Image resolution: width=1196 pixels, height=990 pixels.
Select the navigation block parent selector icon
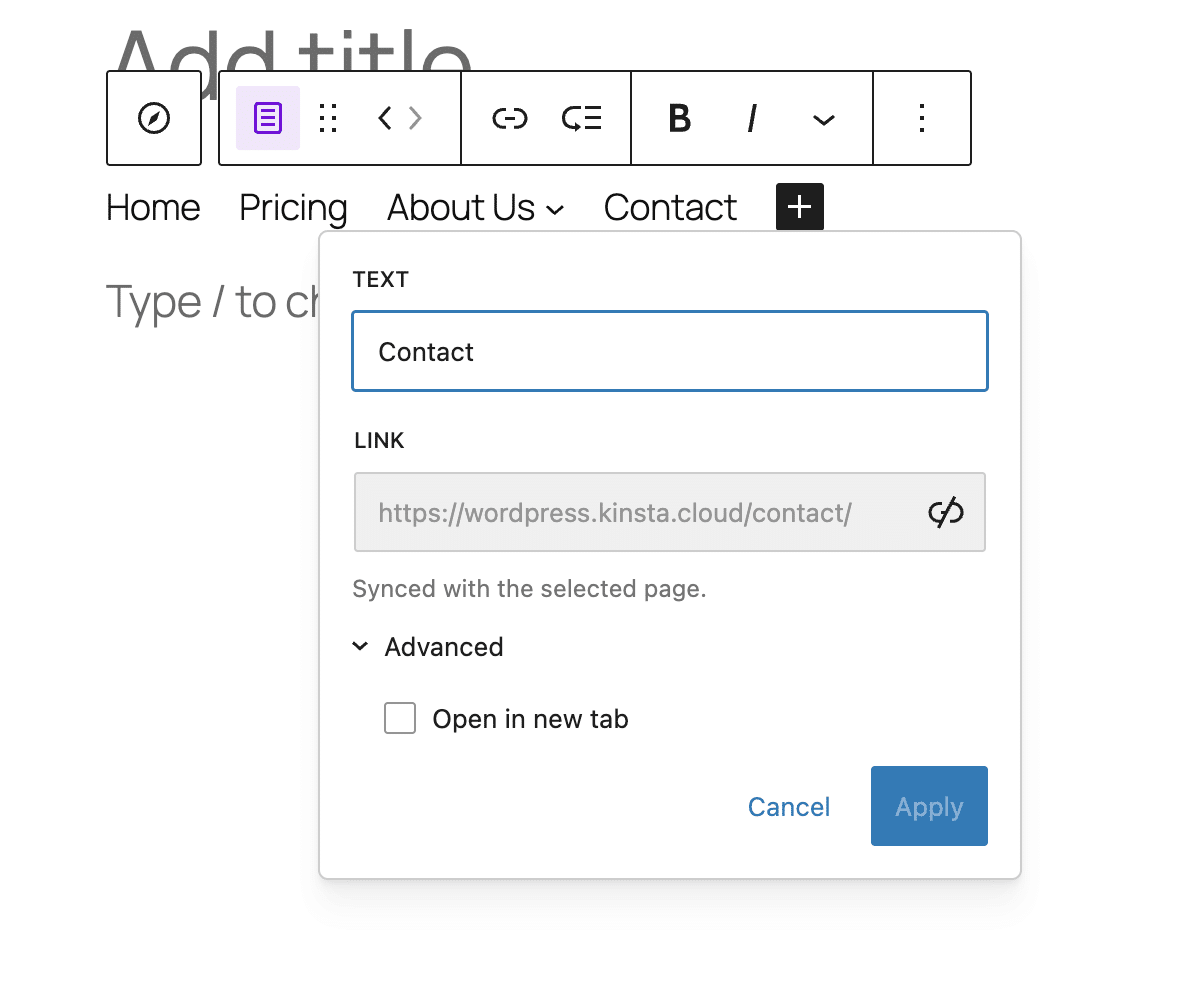153,117
